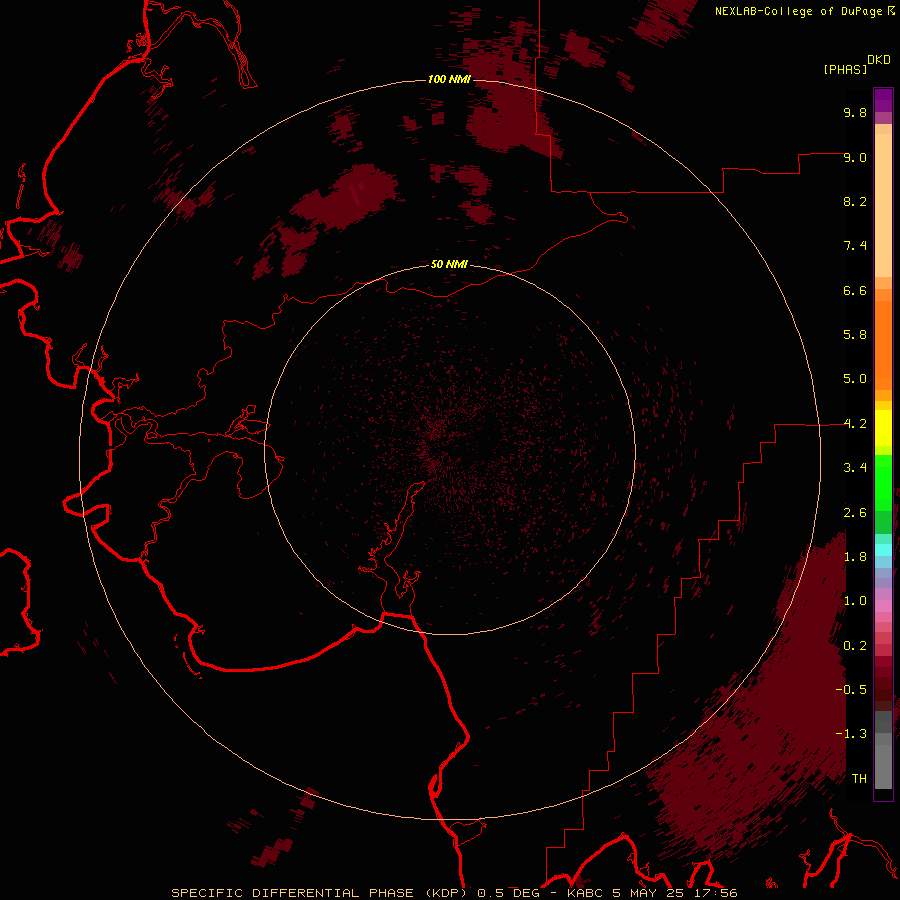Pick the yellow segment of the color bar

(883, 428)
